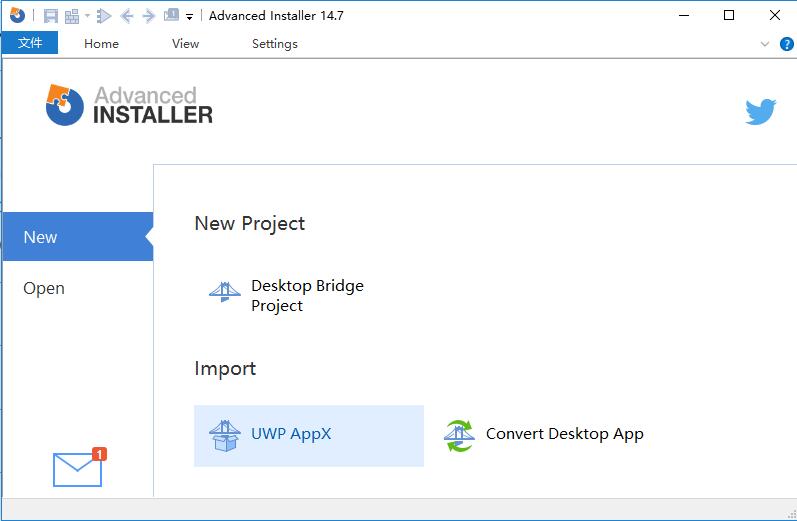Viewport: 797px width, 521px height.
Task: Open the Customize Quick Access Toolbar dropdown
Action: (x=189, y=17)
